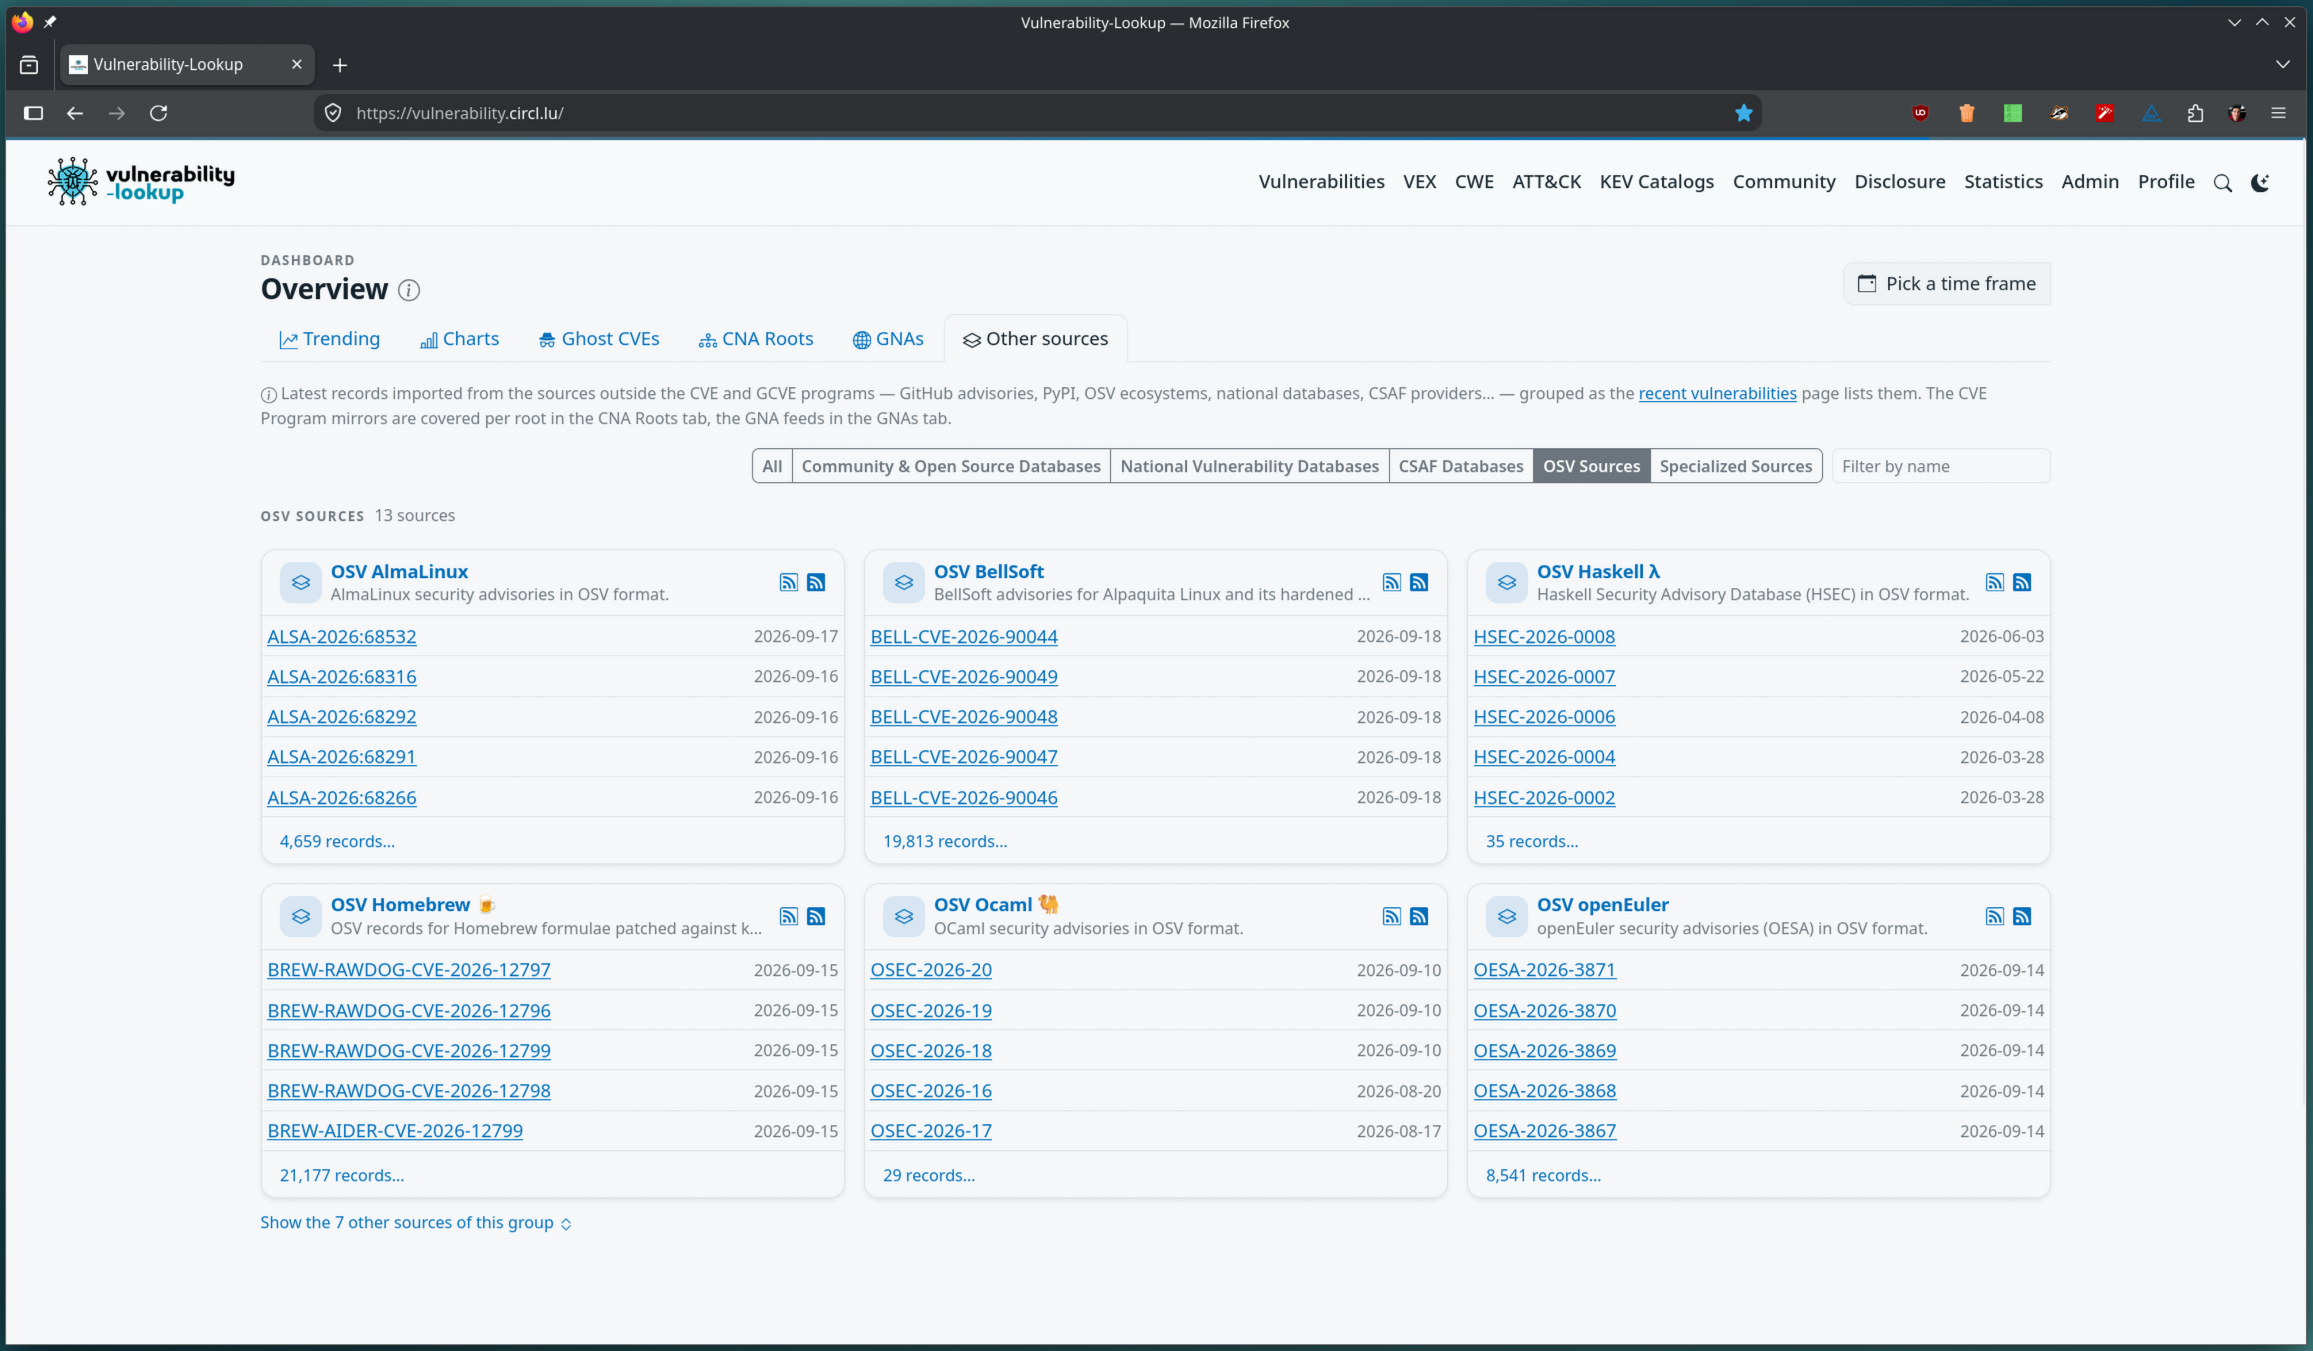The image size is (2313, 1351).
Task: Click the layers icon on OSV Ocaml card
Action: 903,916
